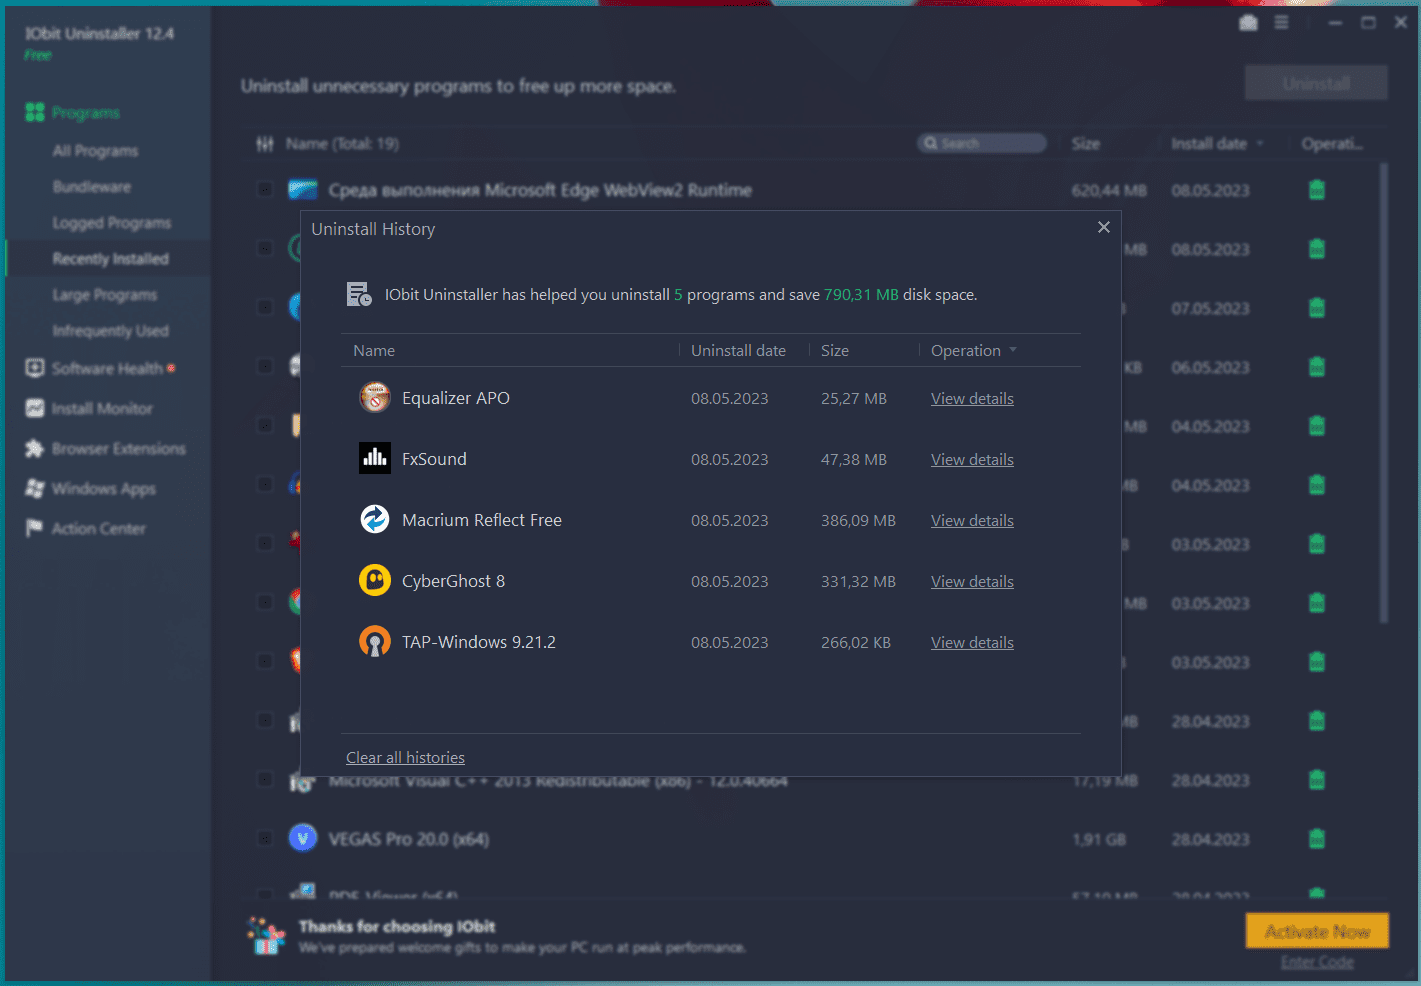
Task: Click the trash icon for the 06.05.2023 program
Action: 1317,367
